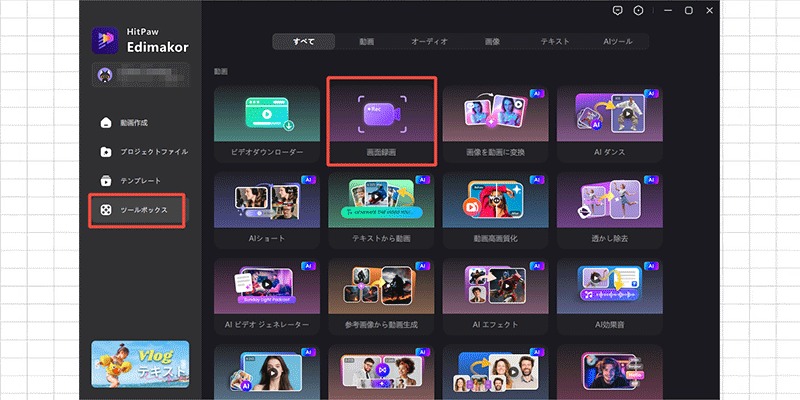Switch to the すべて tab
The height and width of the screenshot is (400, 800).
point(304,42)
